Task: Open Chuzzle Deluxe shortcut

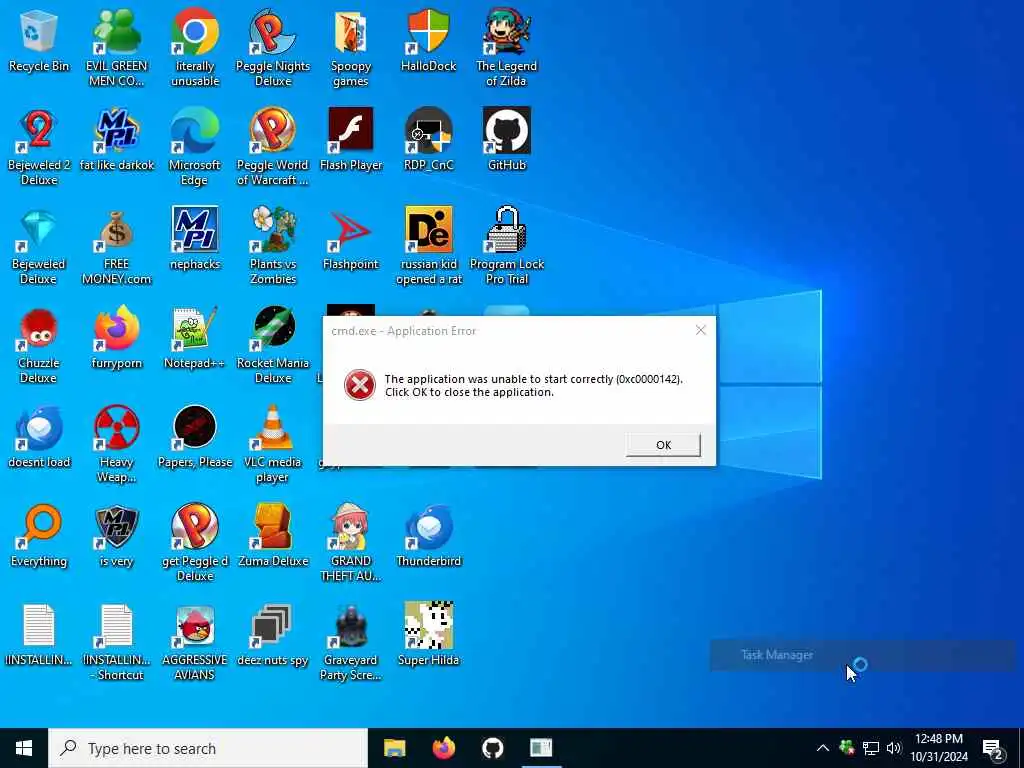Action: [x=39, y=345]
